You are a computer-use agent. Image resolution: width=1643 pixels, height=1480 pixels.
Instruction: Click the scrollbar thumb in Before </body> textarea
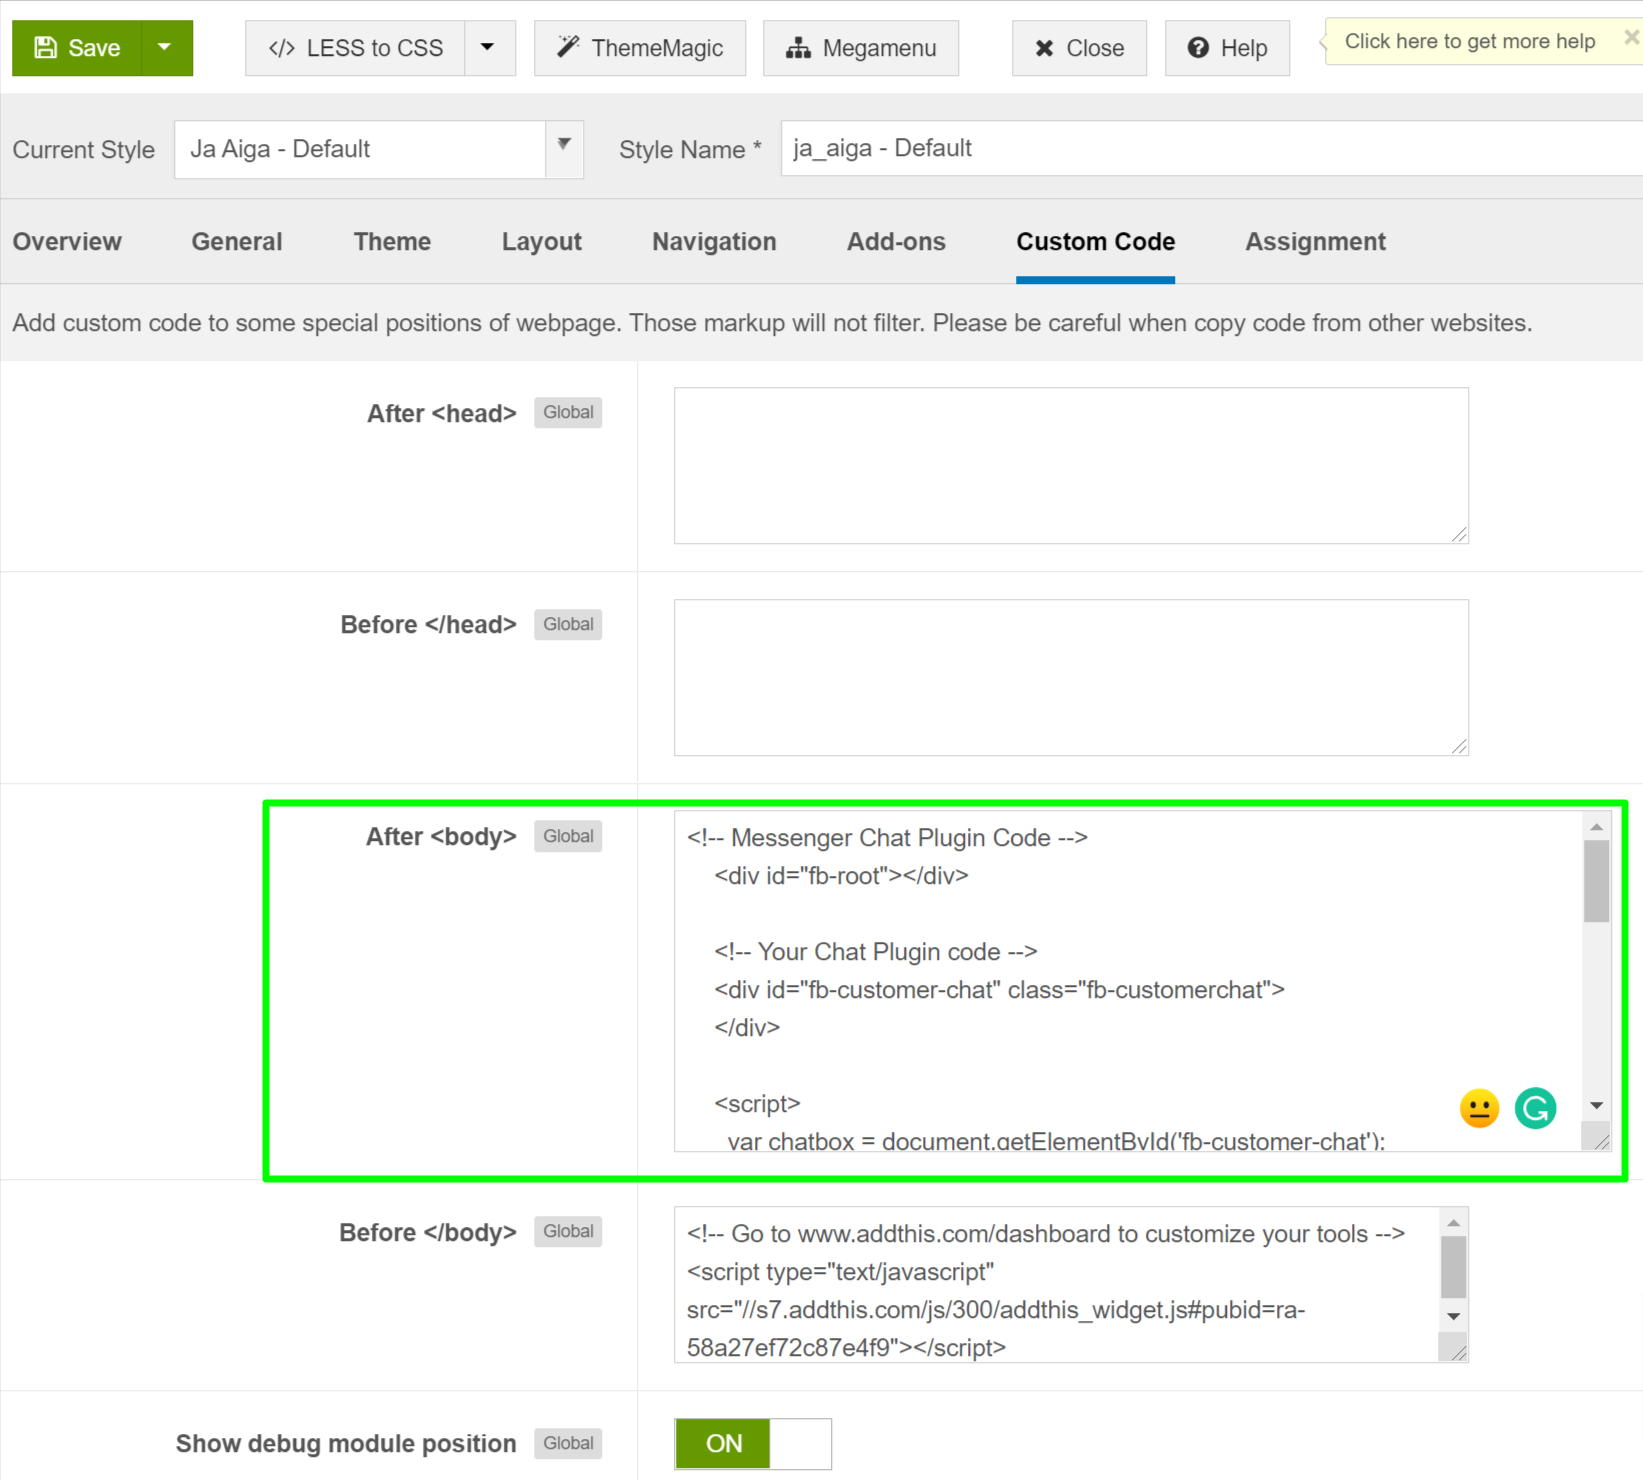1454,1267
